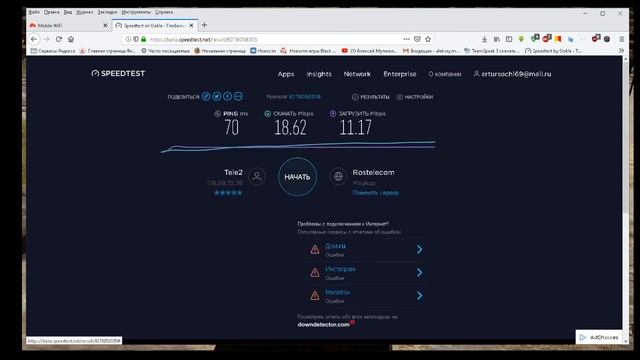640x360 pixels.
Task: Open the TeamSpeak 3 скачать bookmark
Action: tap(492, 51)
